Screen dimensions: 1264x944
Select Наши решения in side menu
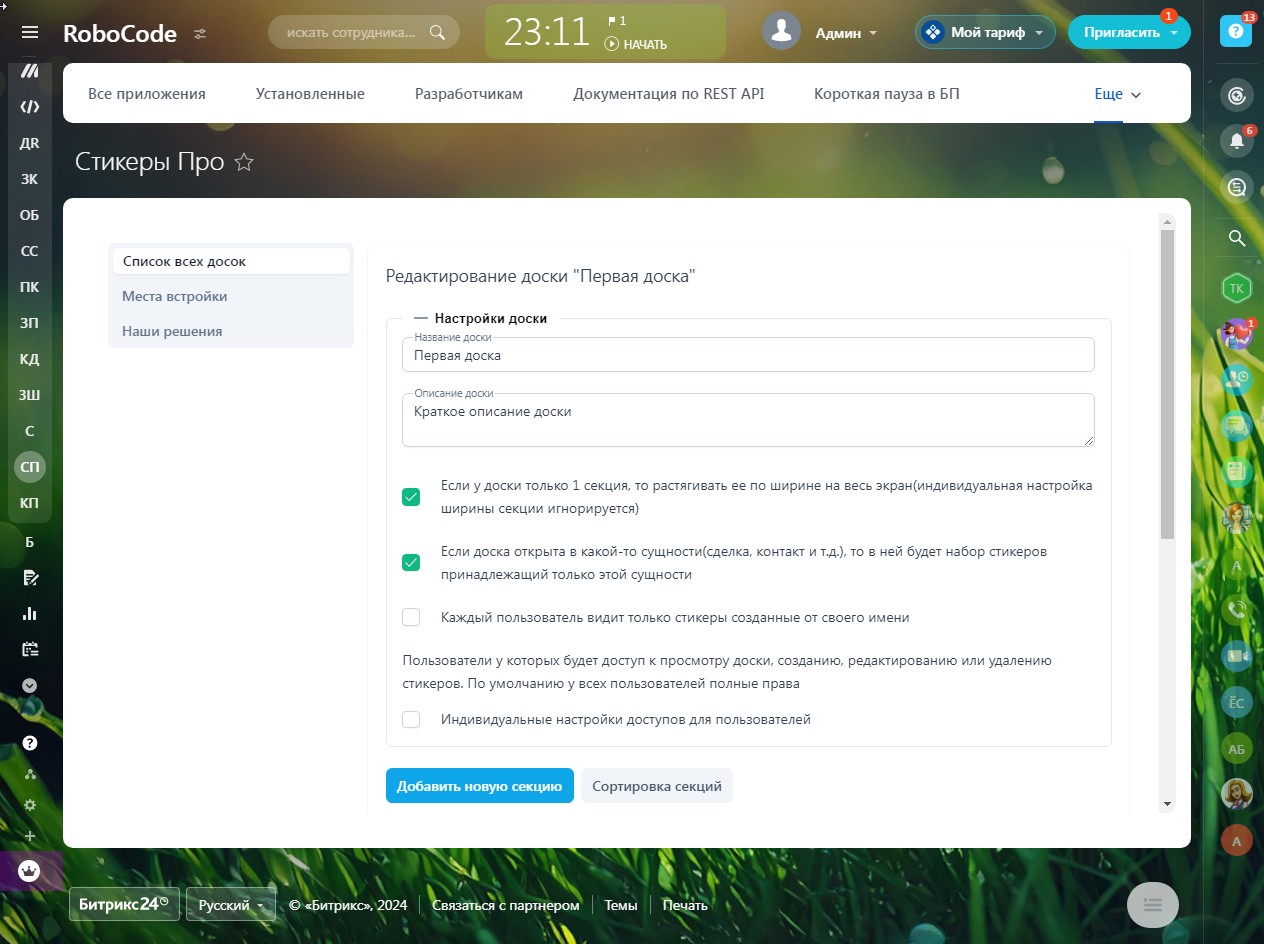pyautogui.click(x=231, y=331)
